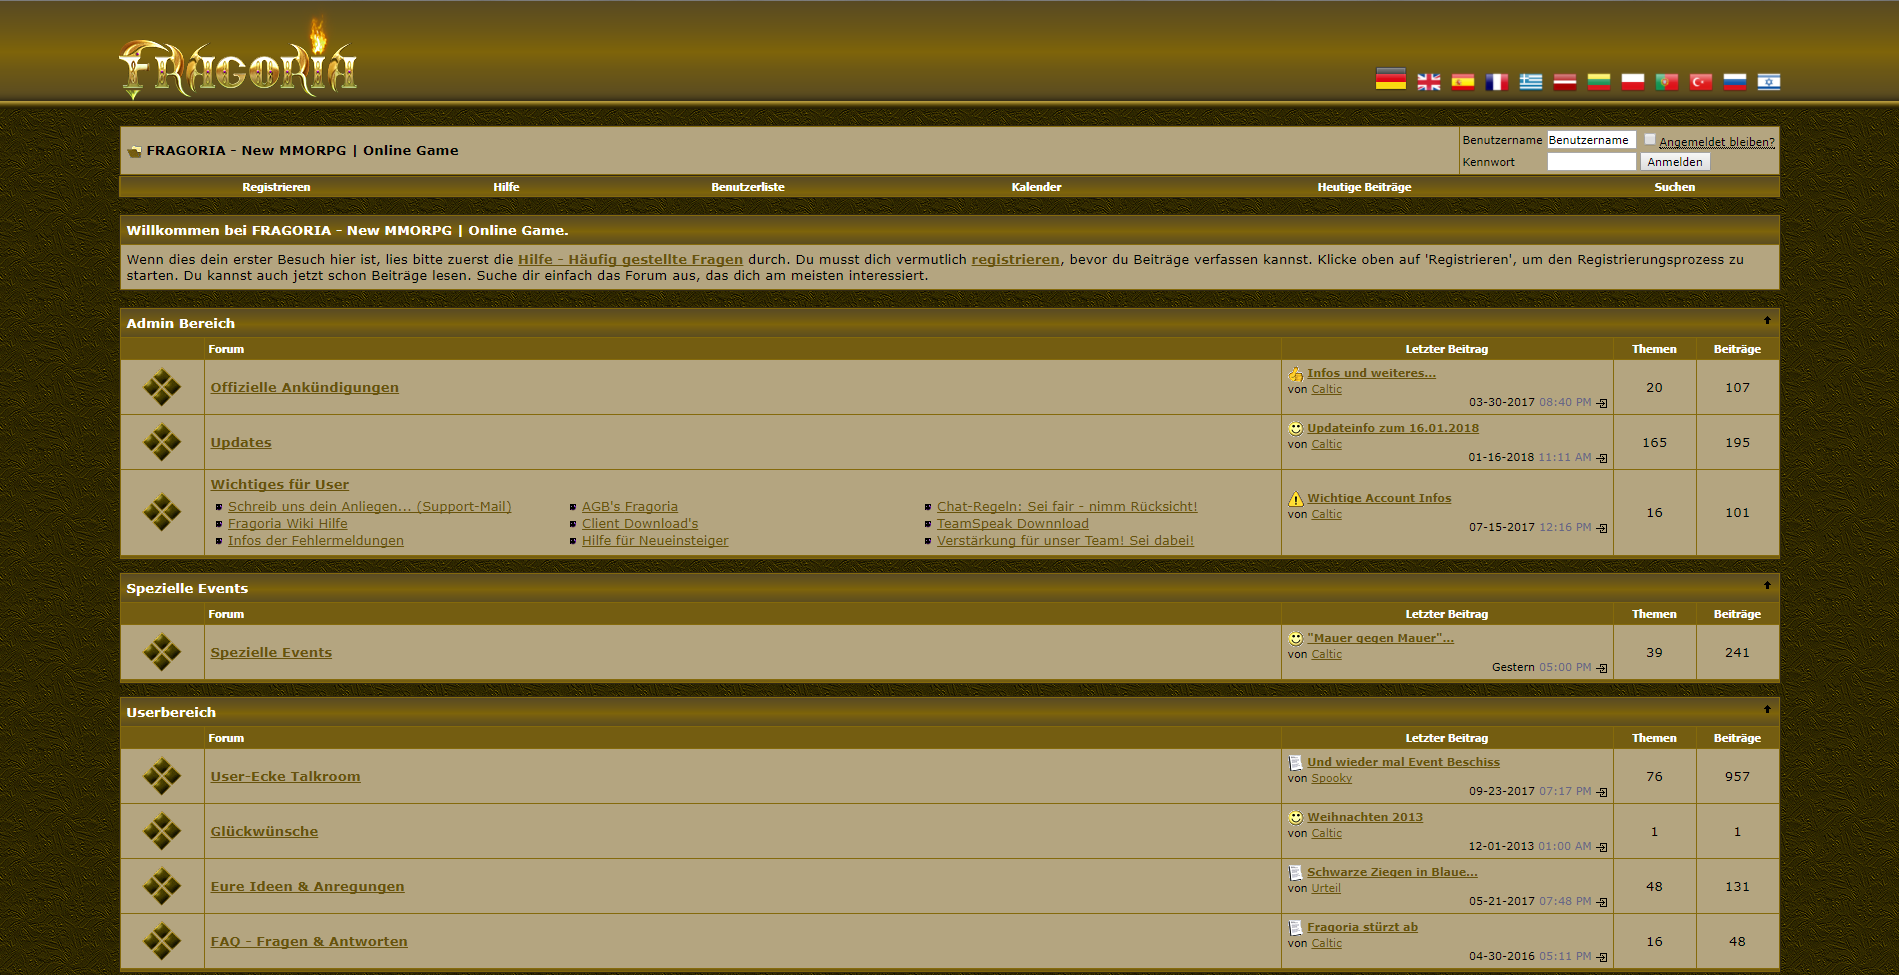This screenshot has width=1899, height=975.
Task: Open the Wichtiges für User forum
Action: click(x=280, y=485)
